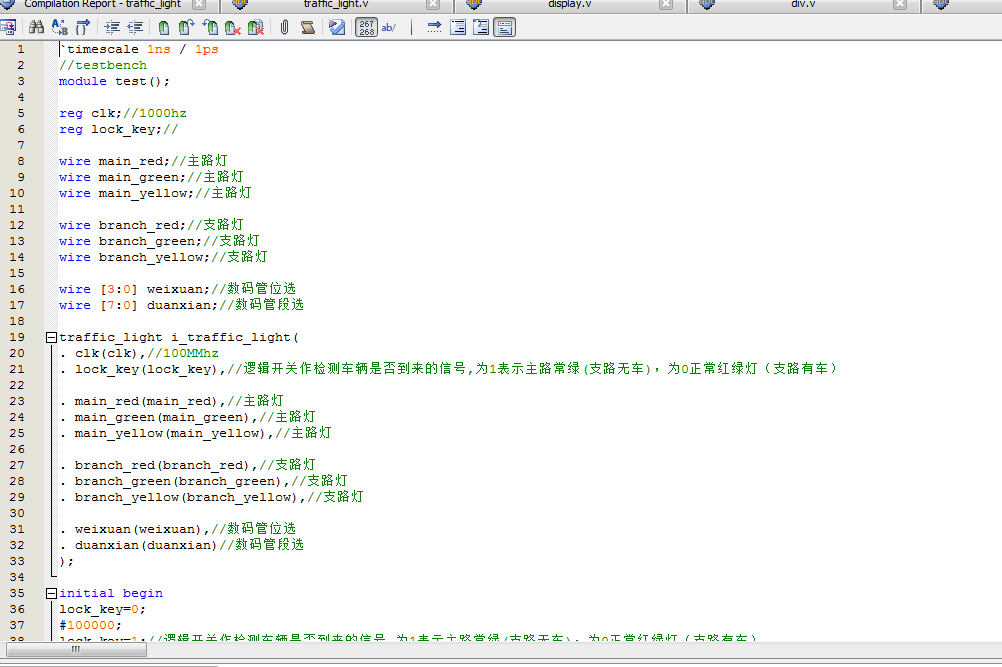
Task: Switch to the Compilation Report - traffic_light tab
Action: [103, 4]
